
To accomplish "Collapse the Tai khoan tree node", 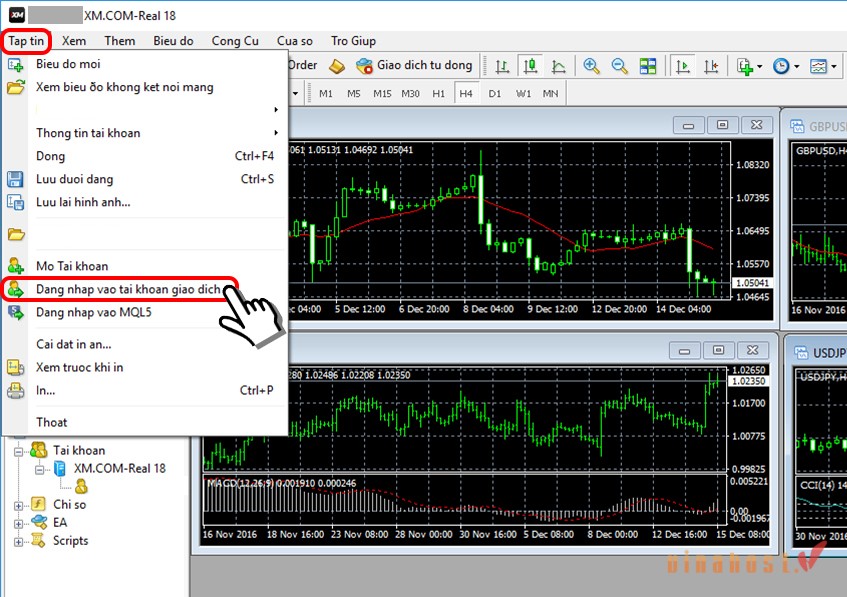I will coord(18,451).
